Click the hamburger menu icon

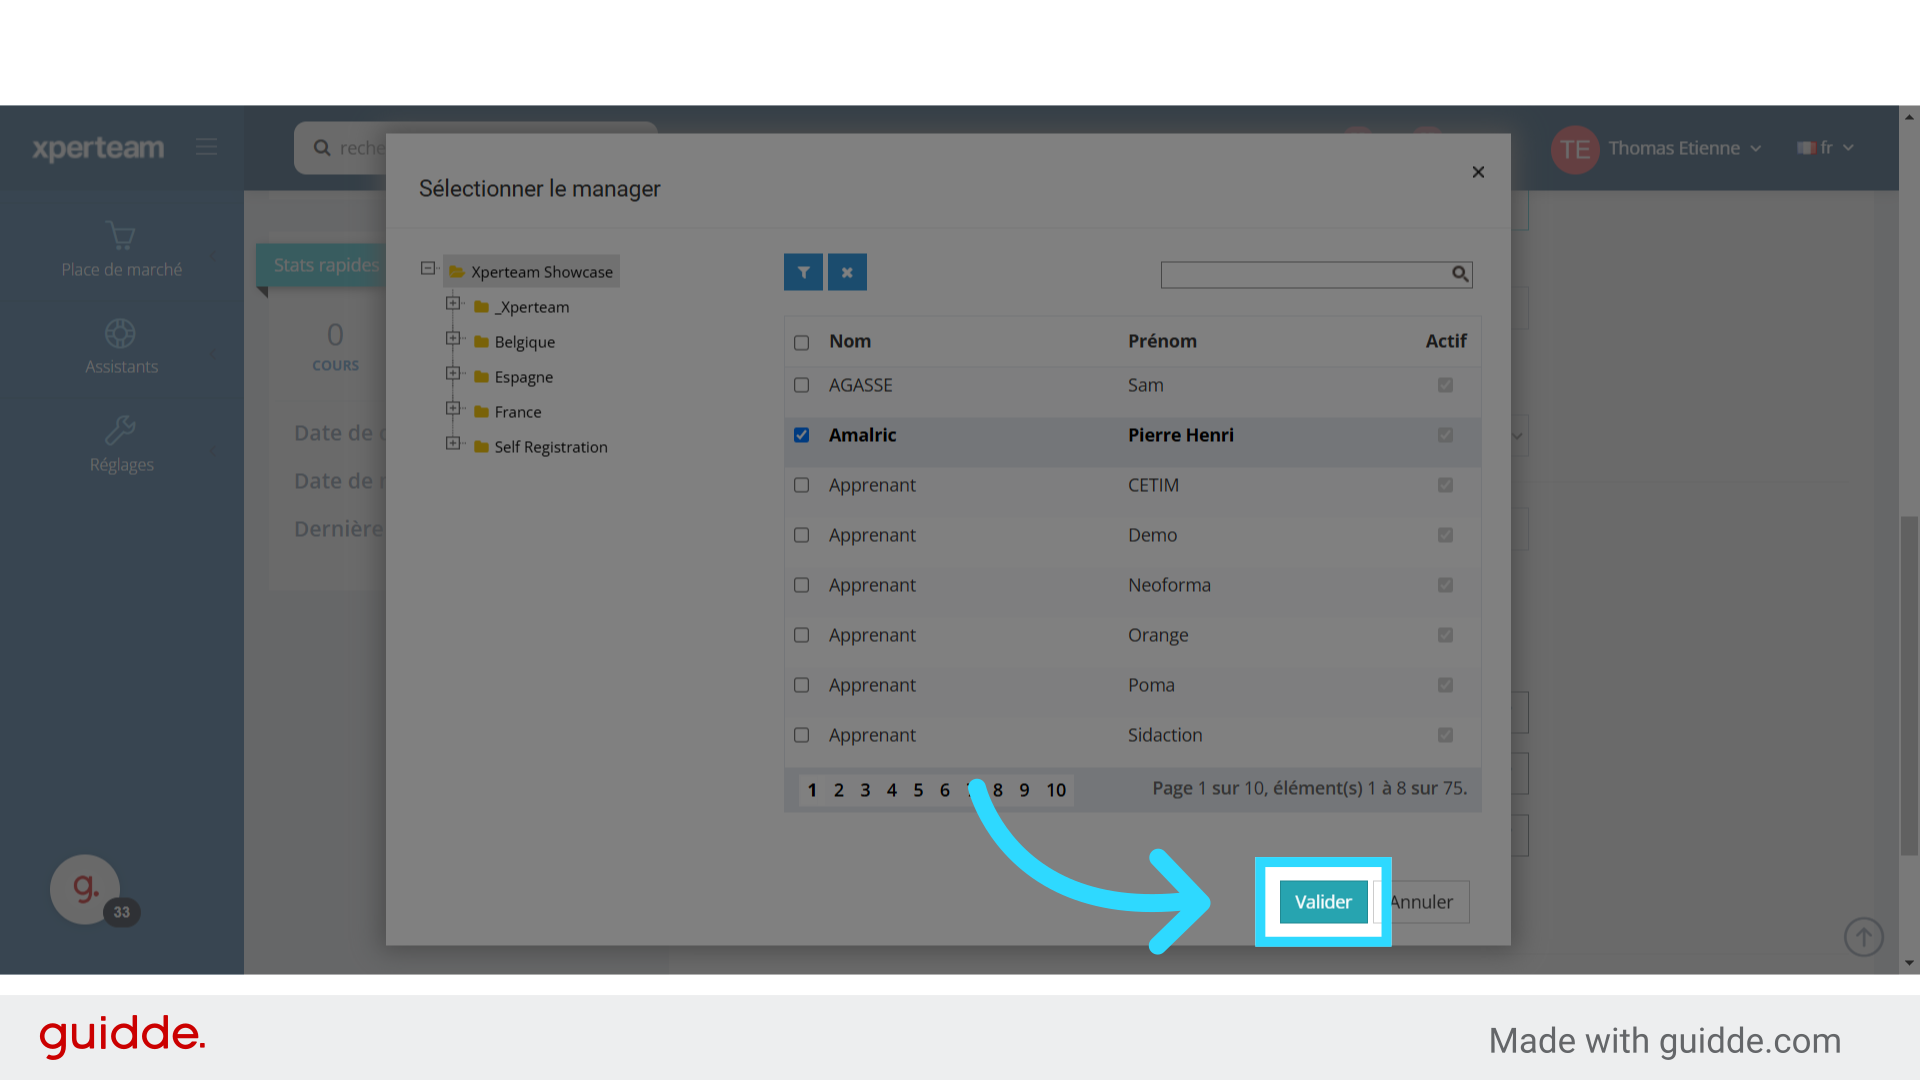point(207,147)
